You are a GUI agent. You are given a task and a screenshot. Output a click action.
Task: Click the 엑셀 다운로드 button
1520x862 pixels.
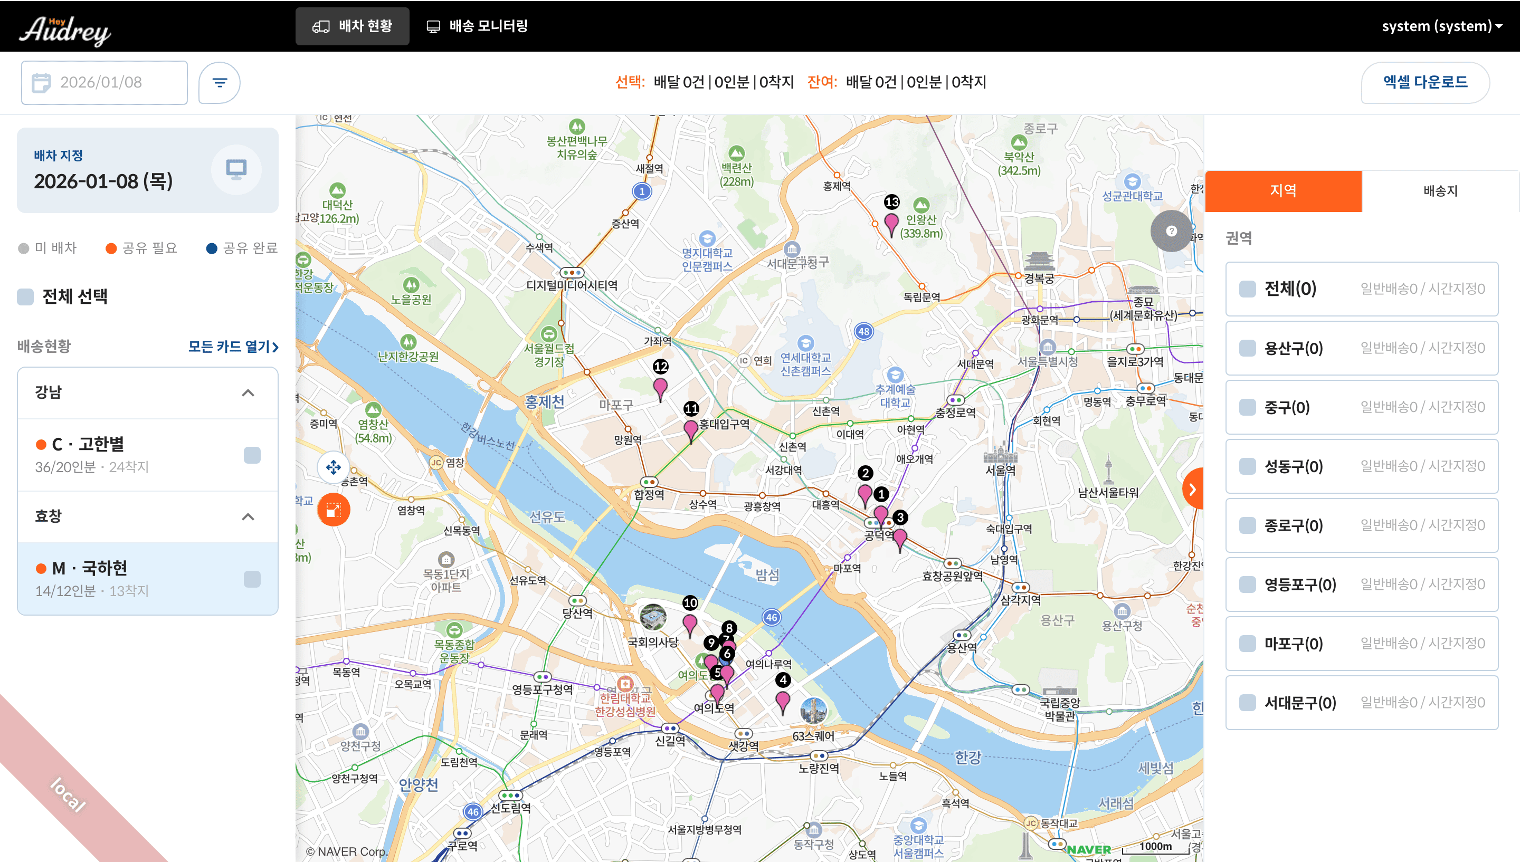(x=1425, y=83)
